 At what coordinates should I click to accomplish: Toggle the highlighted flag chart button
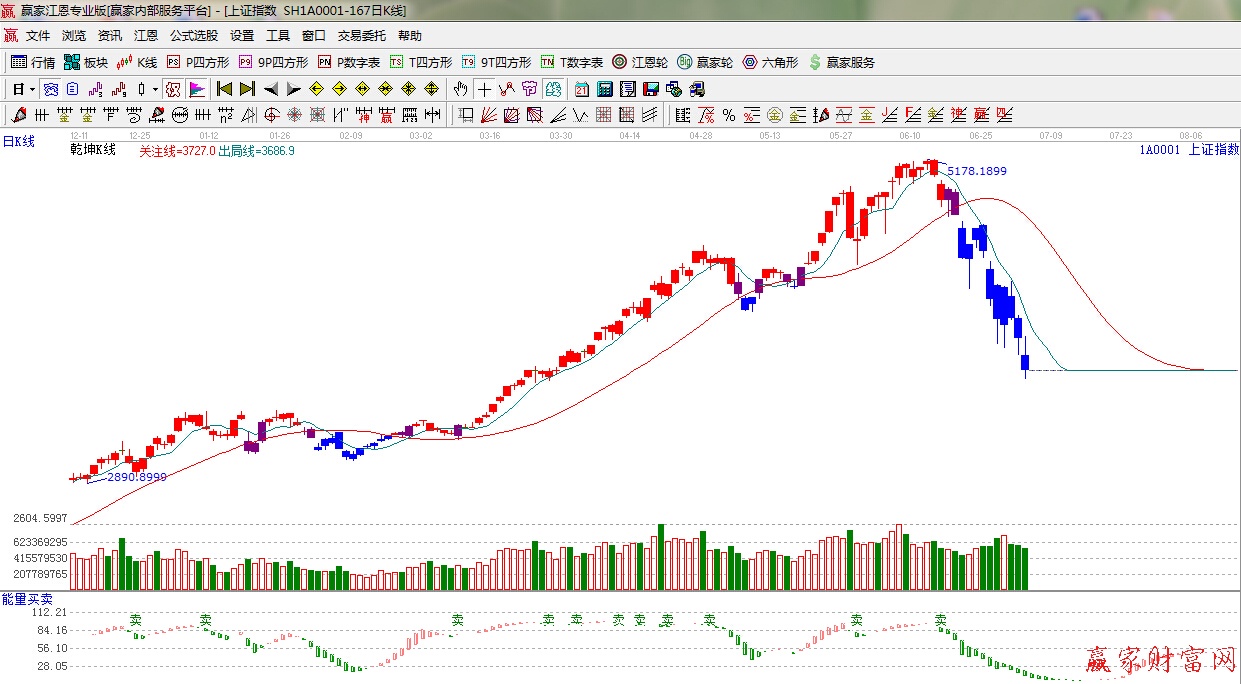196,89
